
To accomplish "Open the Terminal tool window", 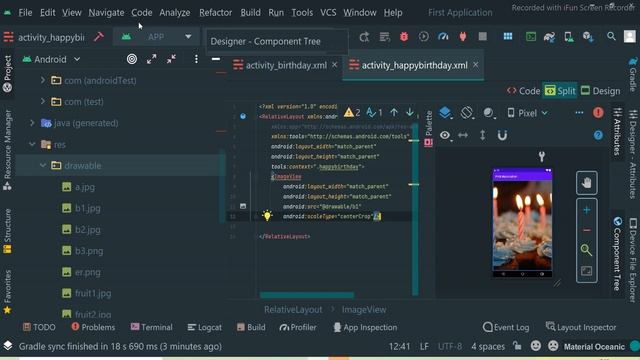I will (x=151, y=327).
